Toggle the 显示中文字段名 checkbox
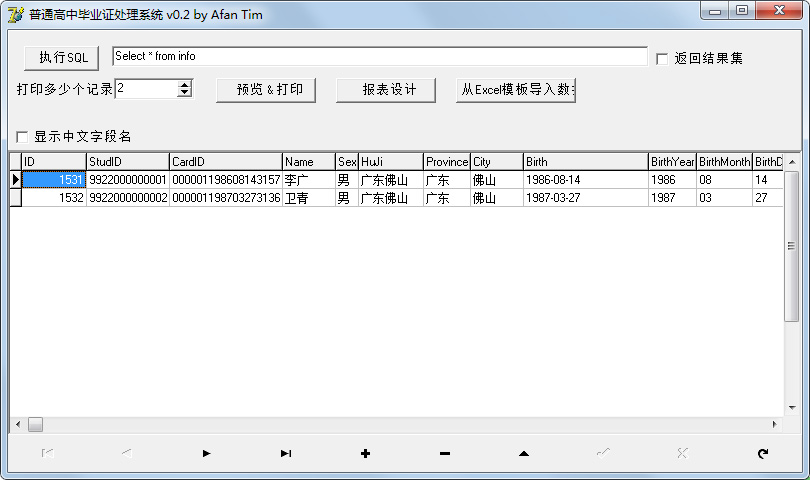Screen dimensions: 810x480 tap(22, 136)
